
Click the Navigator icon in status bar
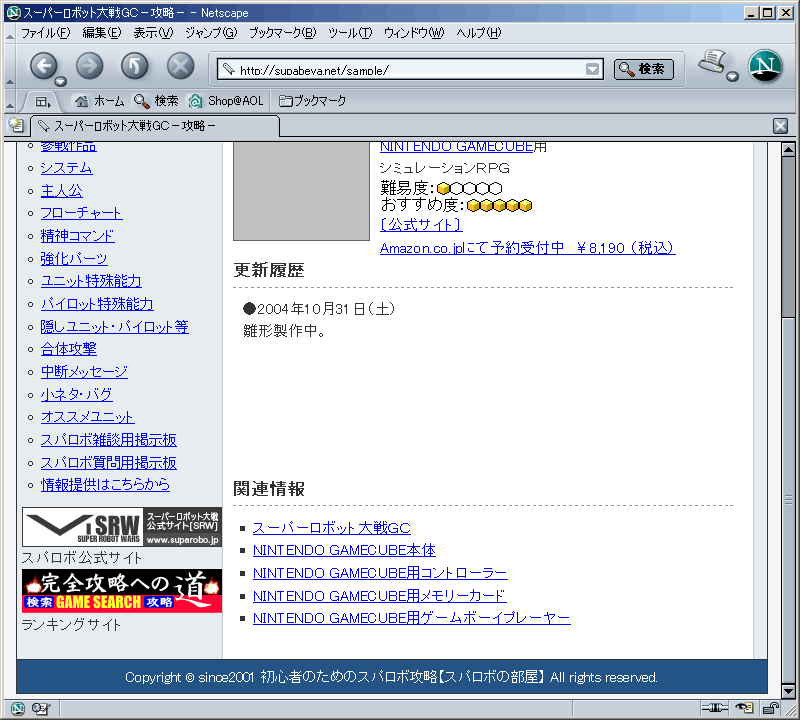pyautogui.click(x=17, y=708)
